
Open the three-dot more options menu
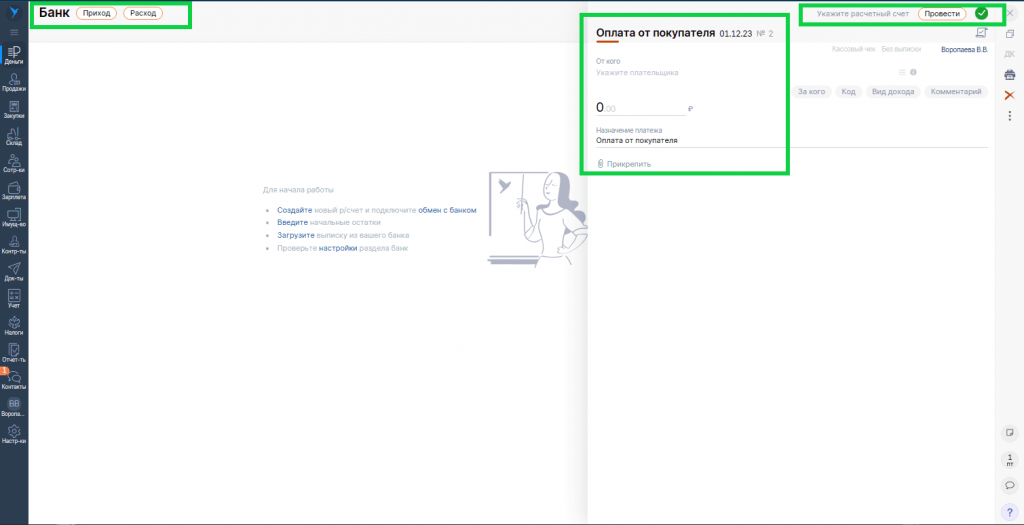[x=1009, y=116]
